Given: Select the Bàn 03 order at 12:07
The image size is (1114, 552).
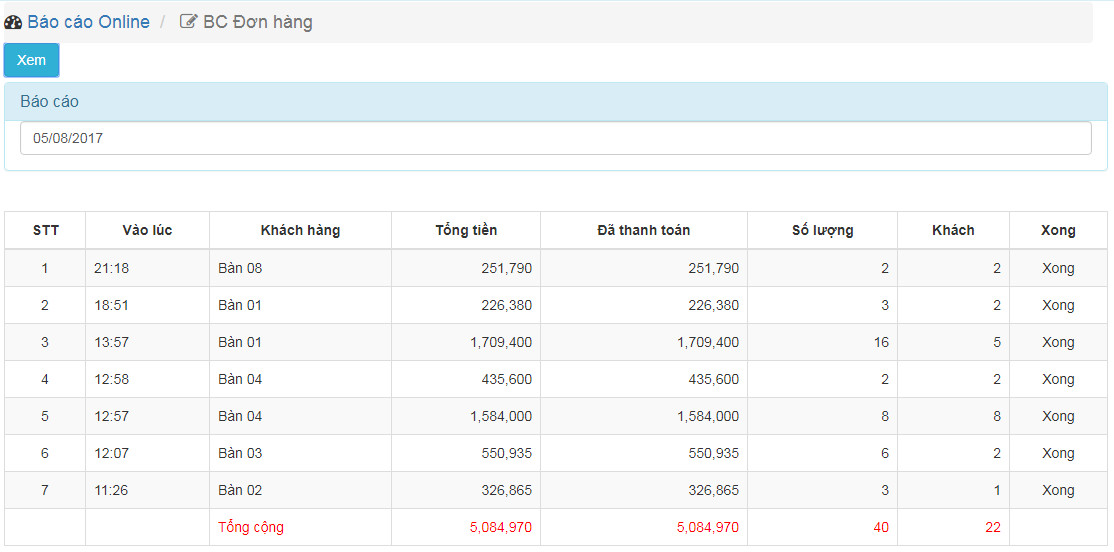Looking at the screenshot, I should coord(556,453).
